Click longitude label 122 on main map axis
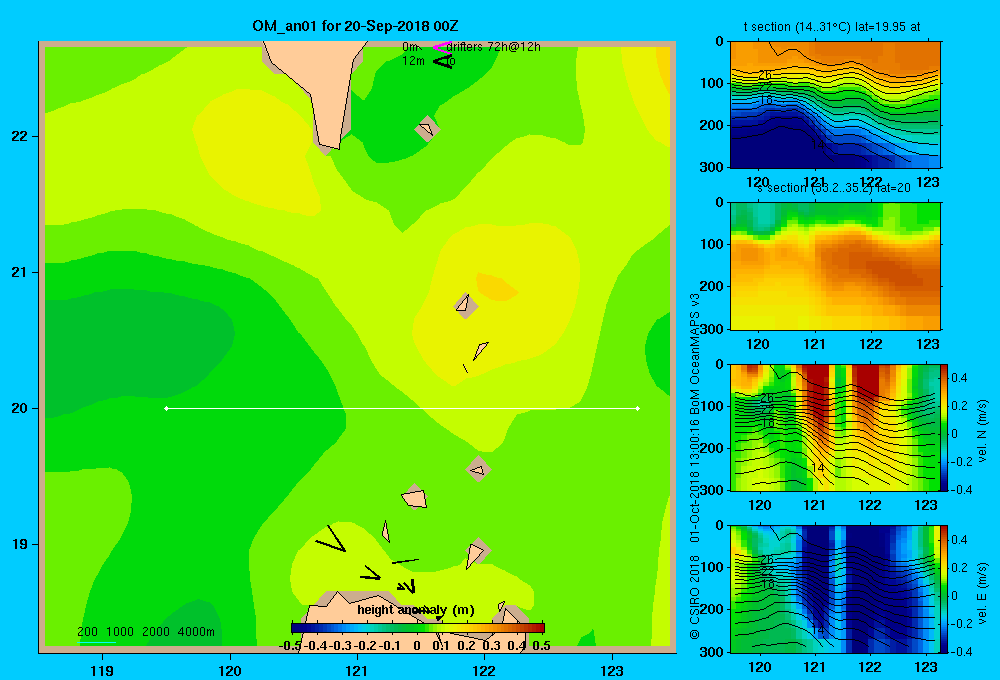Viewport: 1000px width, 680px height. coord(484,670)
